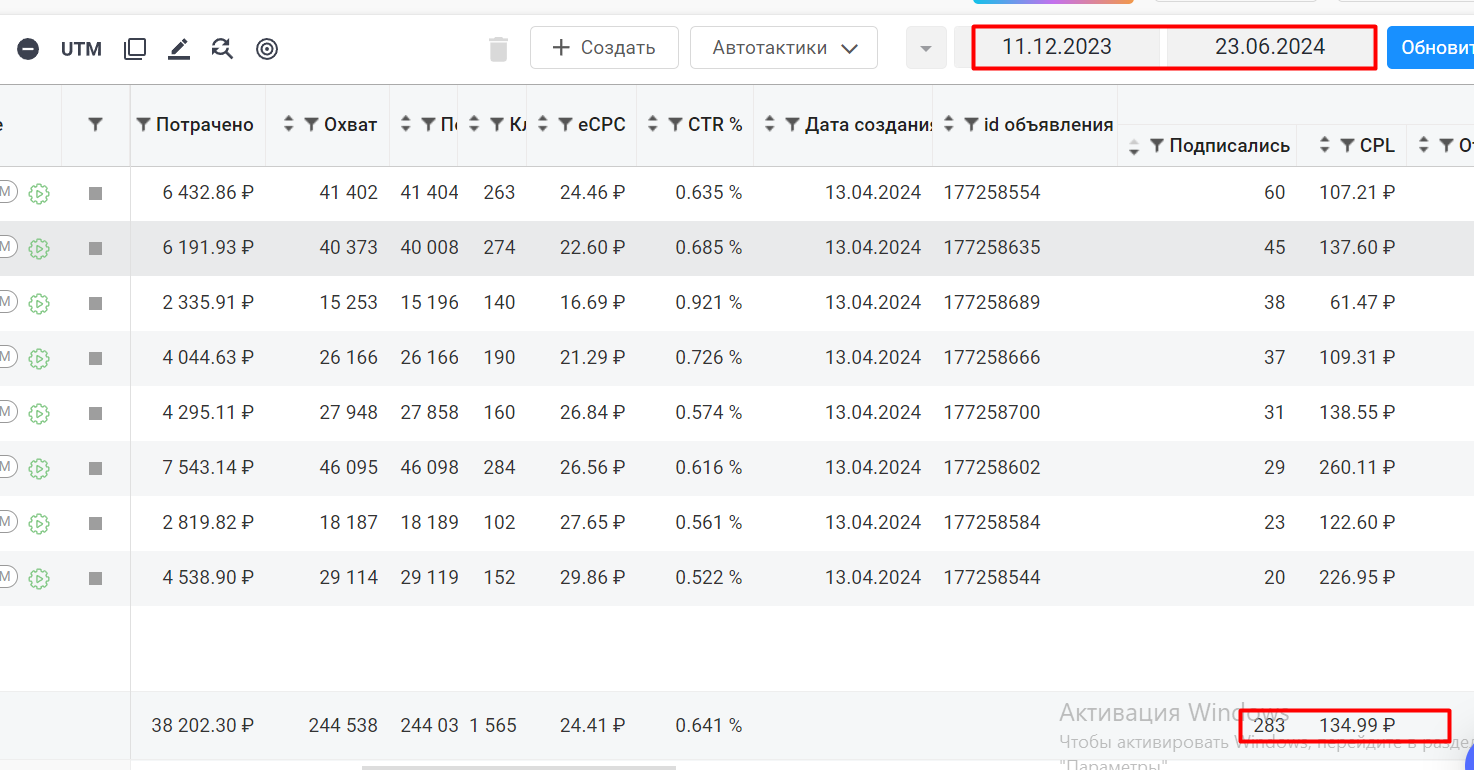Image resolution: width=1474 pixels, height=770 pixels.
Task: Click CPL value 61.47 ₽
Action: 1363,302
